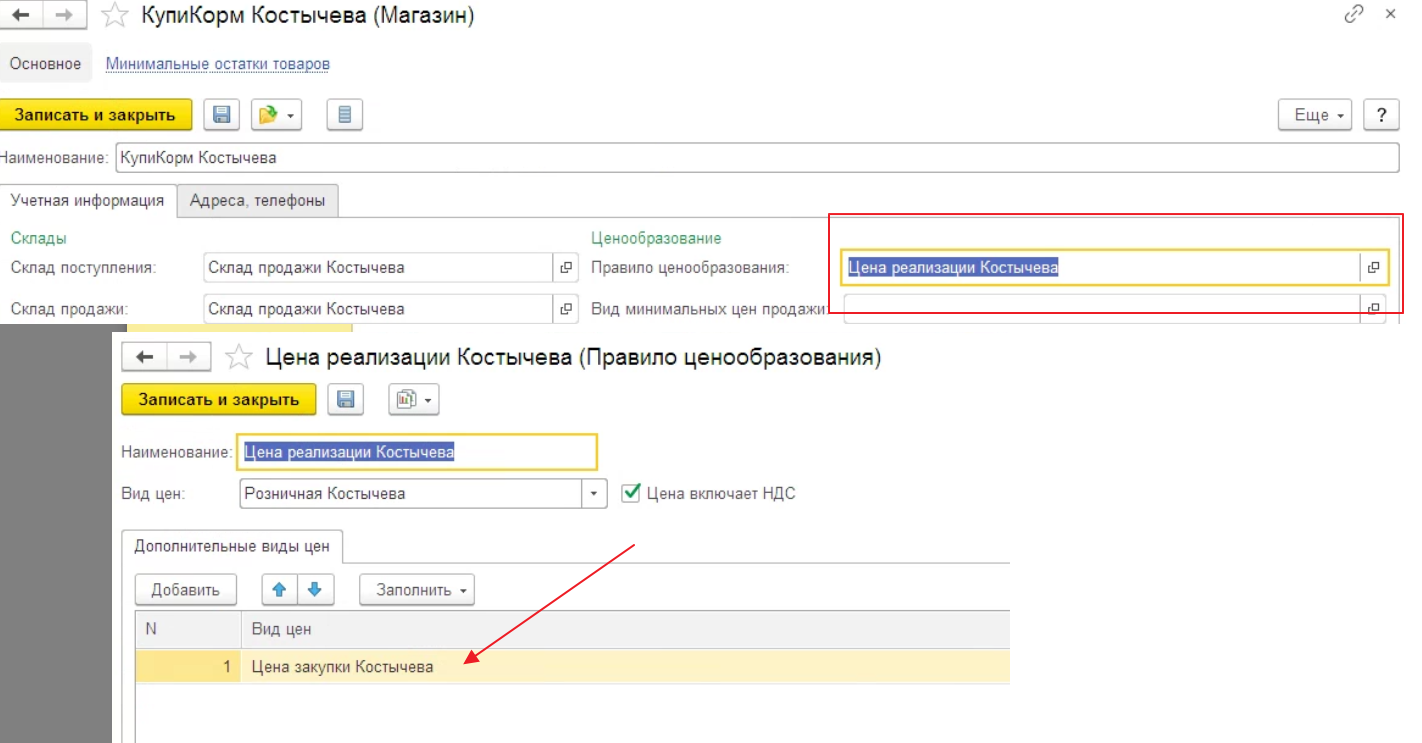Select the Дополнительные виды цен tab
The width and height of the screenshot is (1422, 743).
coord(232,546)
